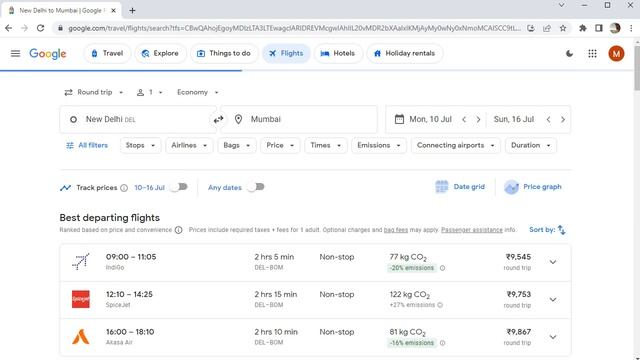Open the Google main menu hamburger
This screenshot has width=640, height=360.
16,53
